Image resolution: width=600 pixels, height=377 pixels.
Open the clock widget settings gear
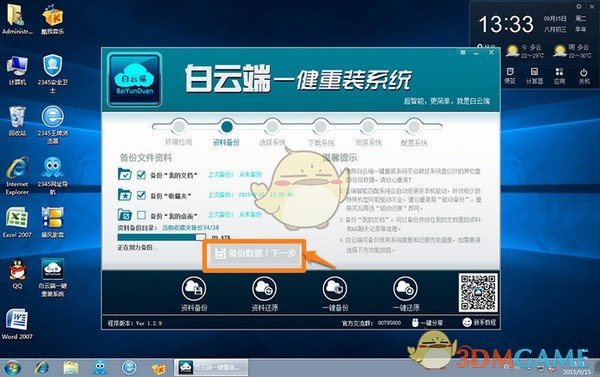(x=579, y=7)
